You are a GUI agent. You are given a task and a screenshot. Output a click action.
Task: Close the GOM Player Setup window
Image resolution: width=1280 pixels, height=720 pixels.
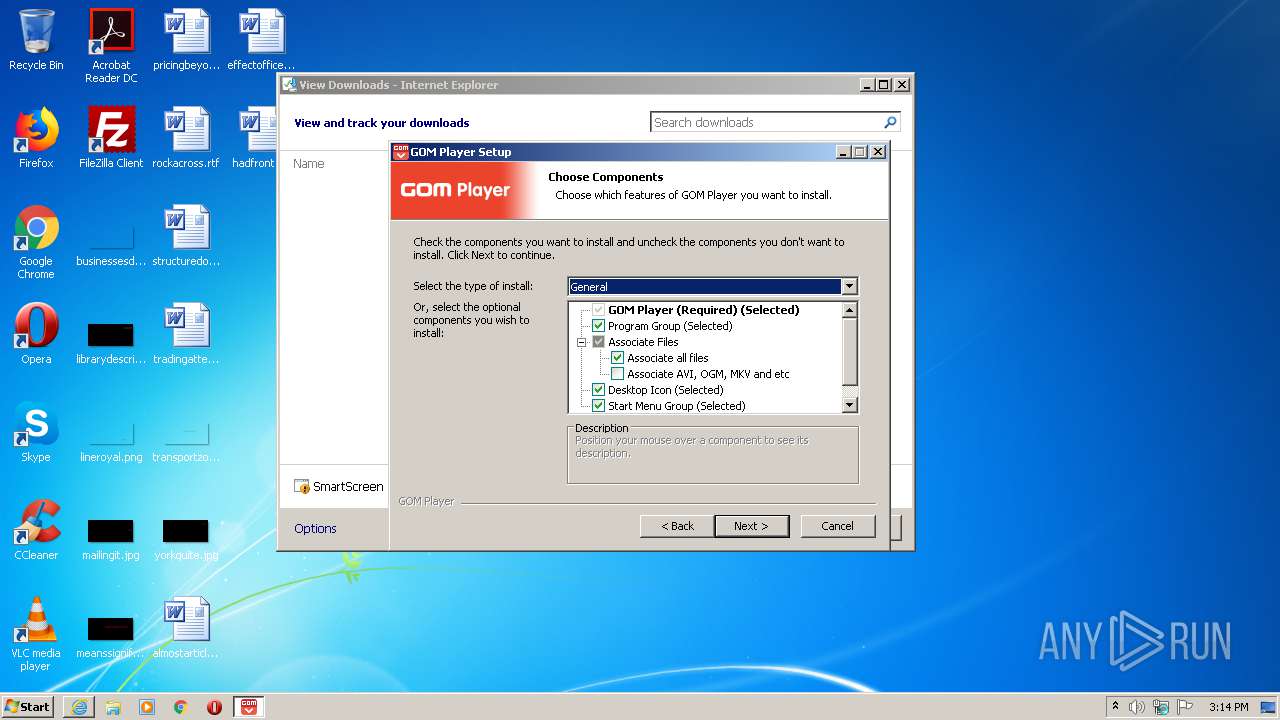[x=878, y=152]
